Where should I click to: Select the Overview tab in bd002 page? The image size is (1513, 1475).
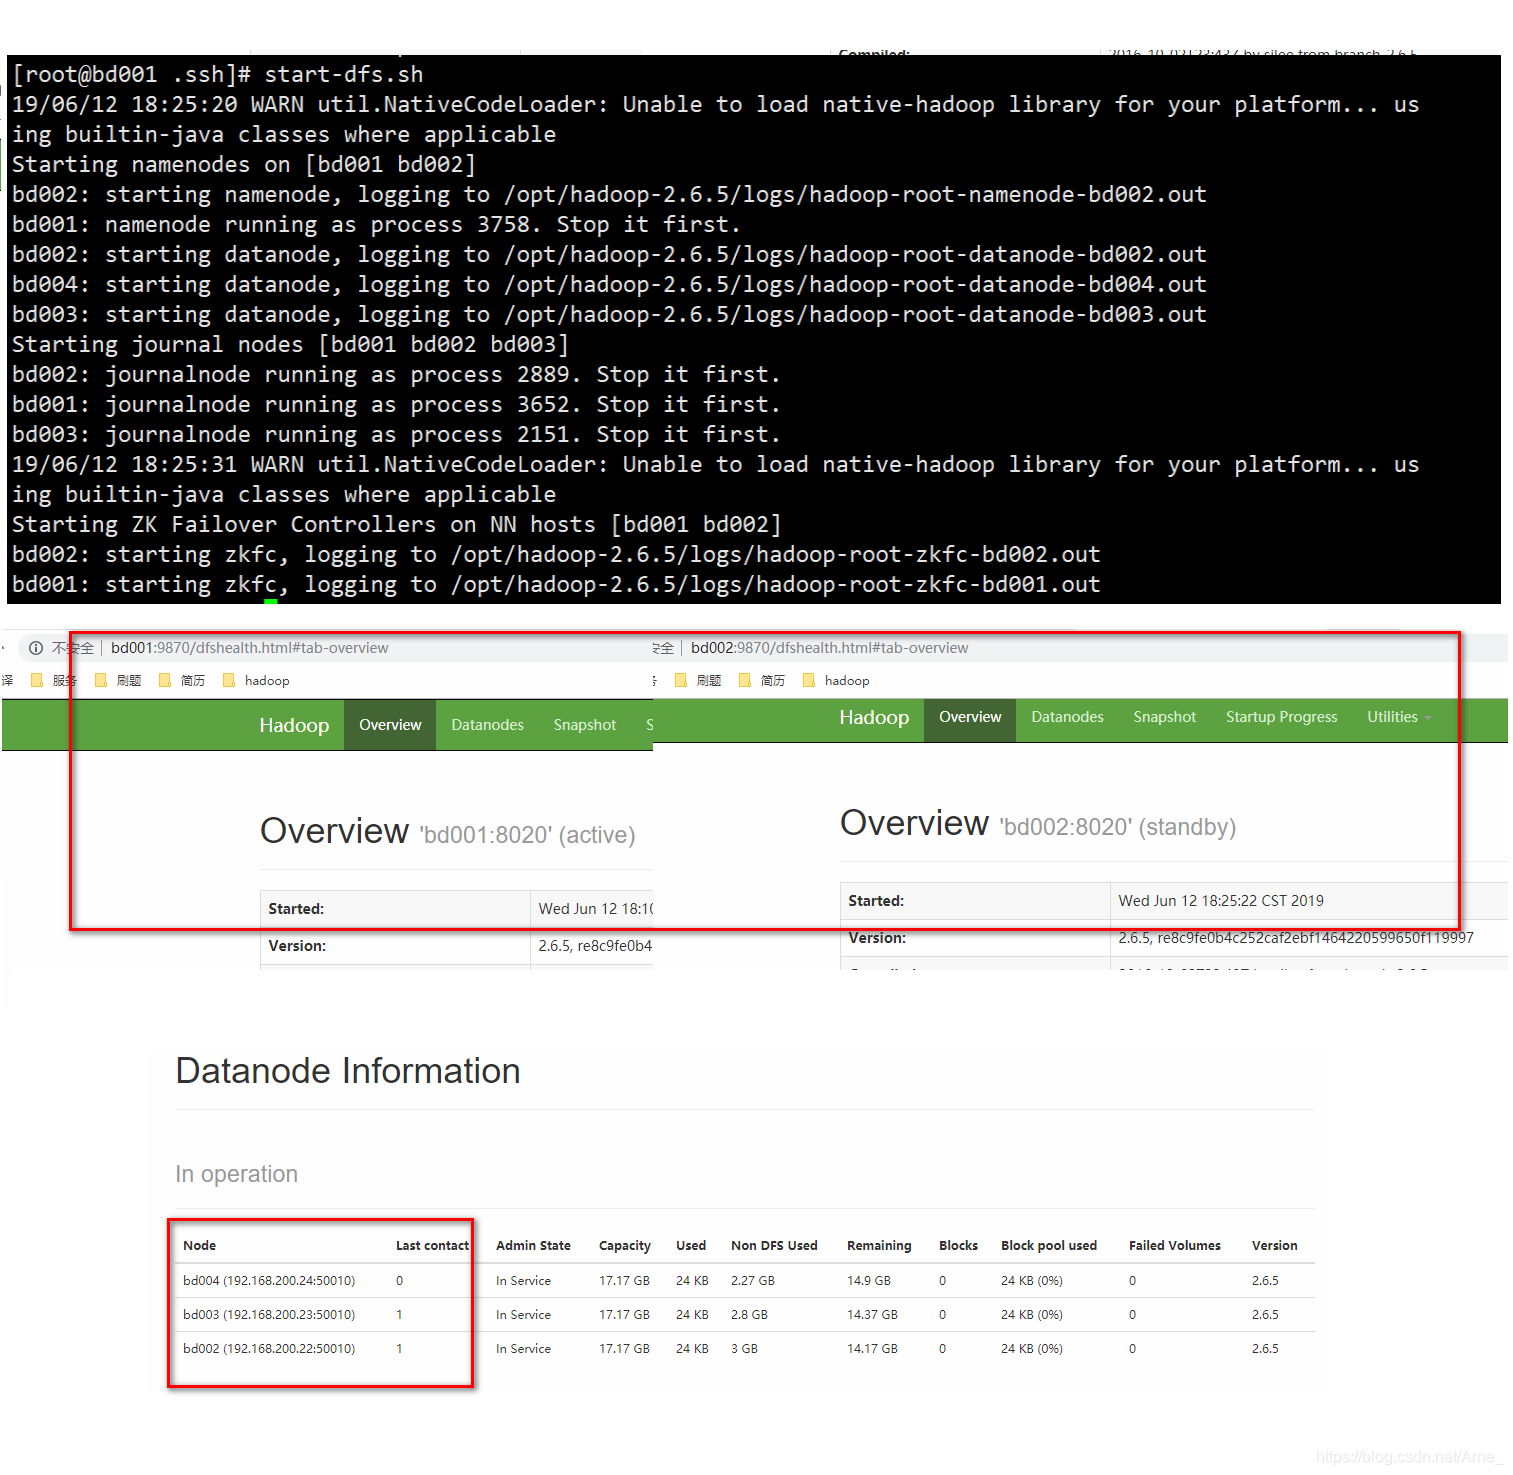coord(970,717)
